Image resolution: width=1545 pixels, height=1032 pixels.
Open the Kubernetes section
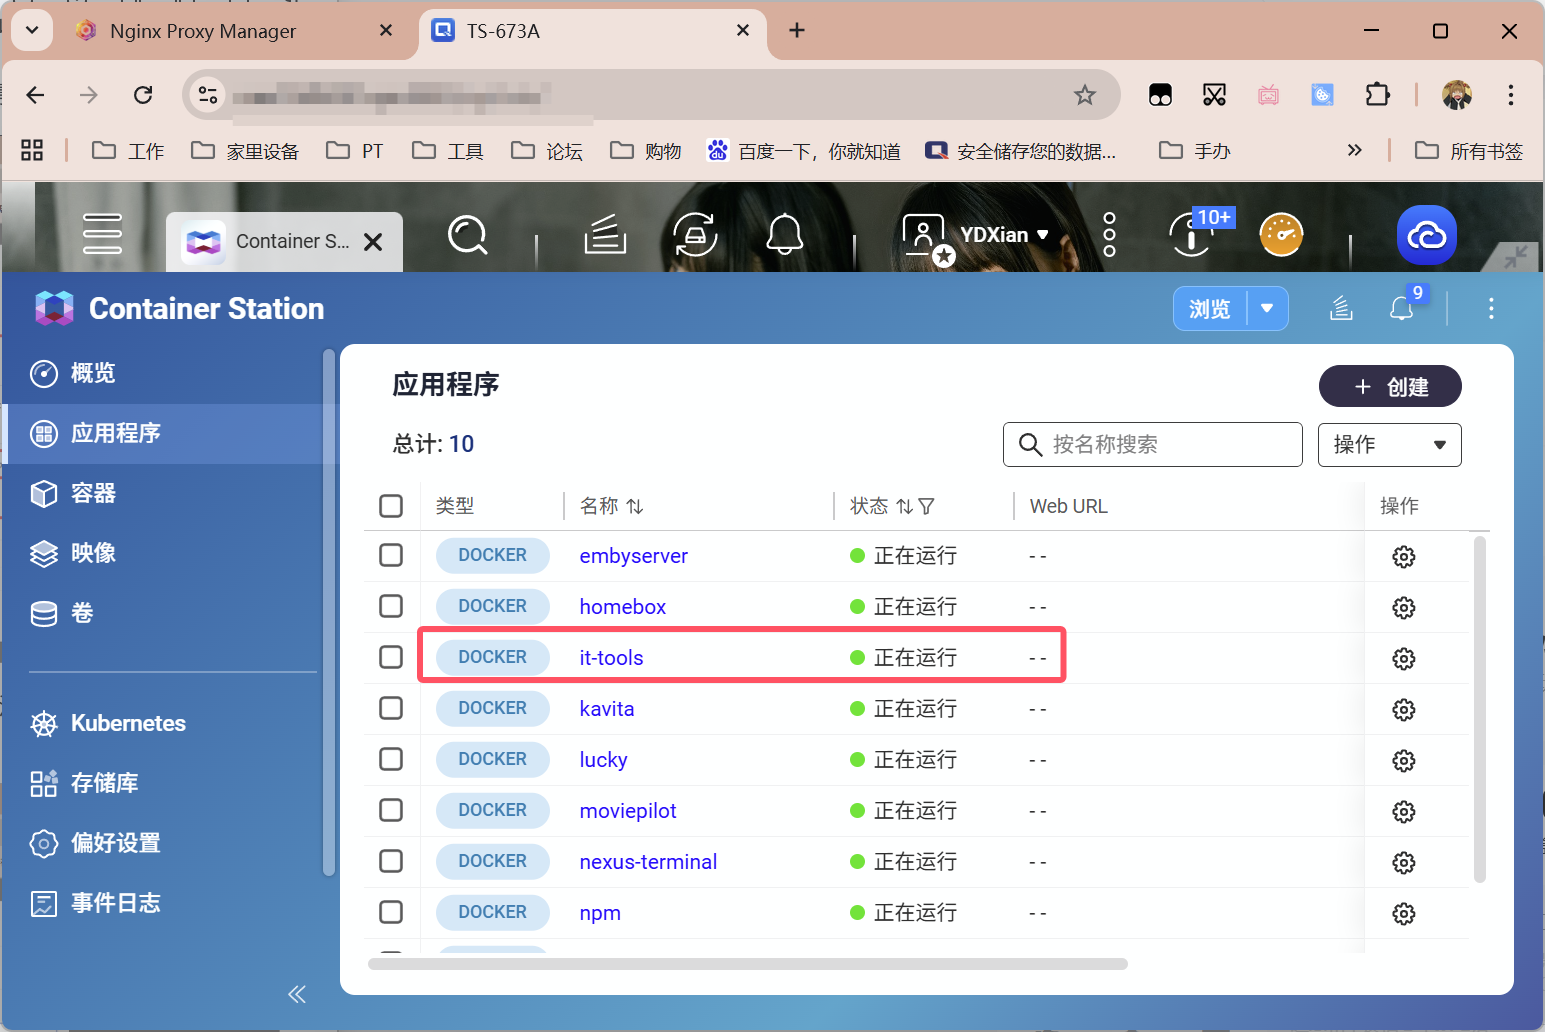127,723
